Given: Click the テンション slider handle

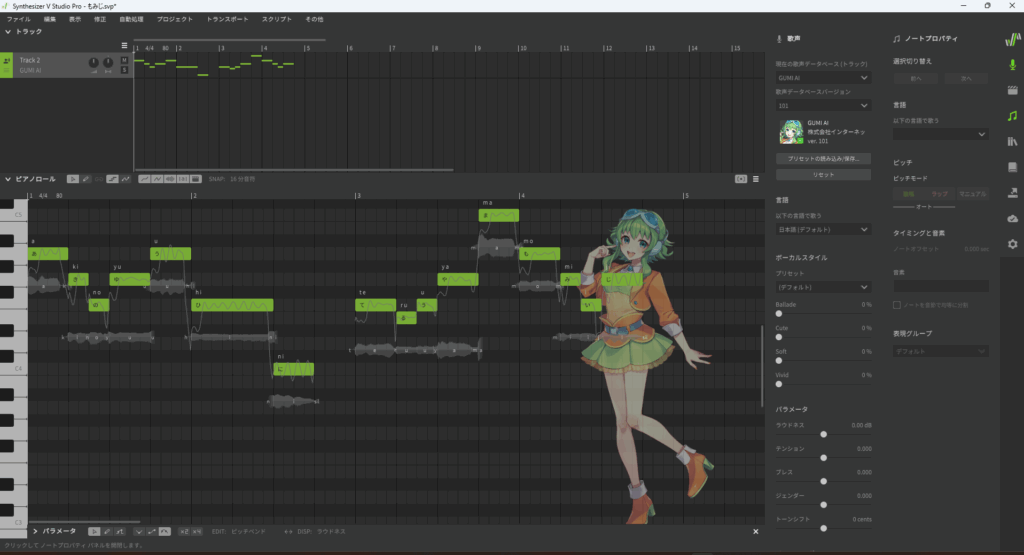Looking at the screenshot, I should click(x=824, y=458).
